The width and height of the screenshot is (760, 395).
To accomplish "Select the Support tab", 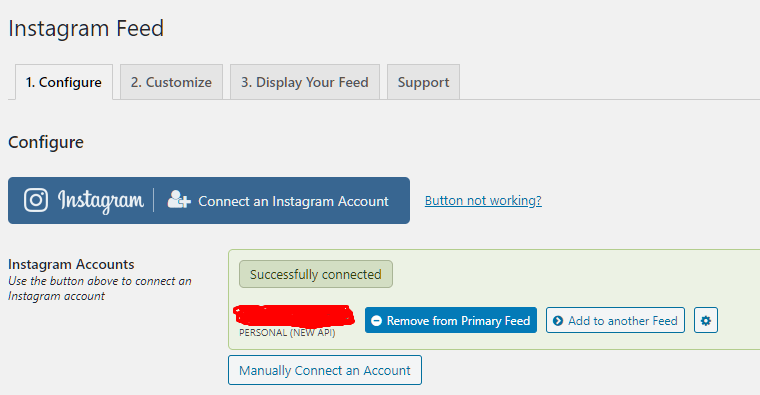I will 423,82.
